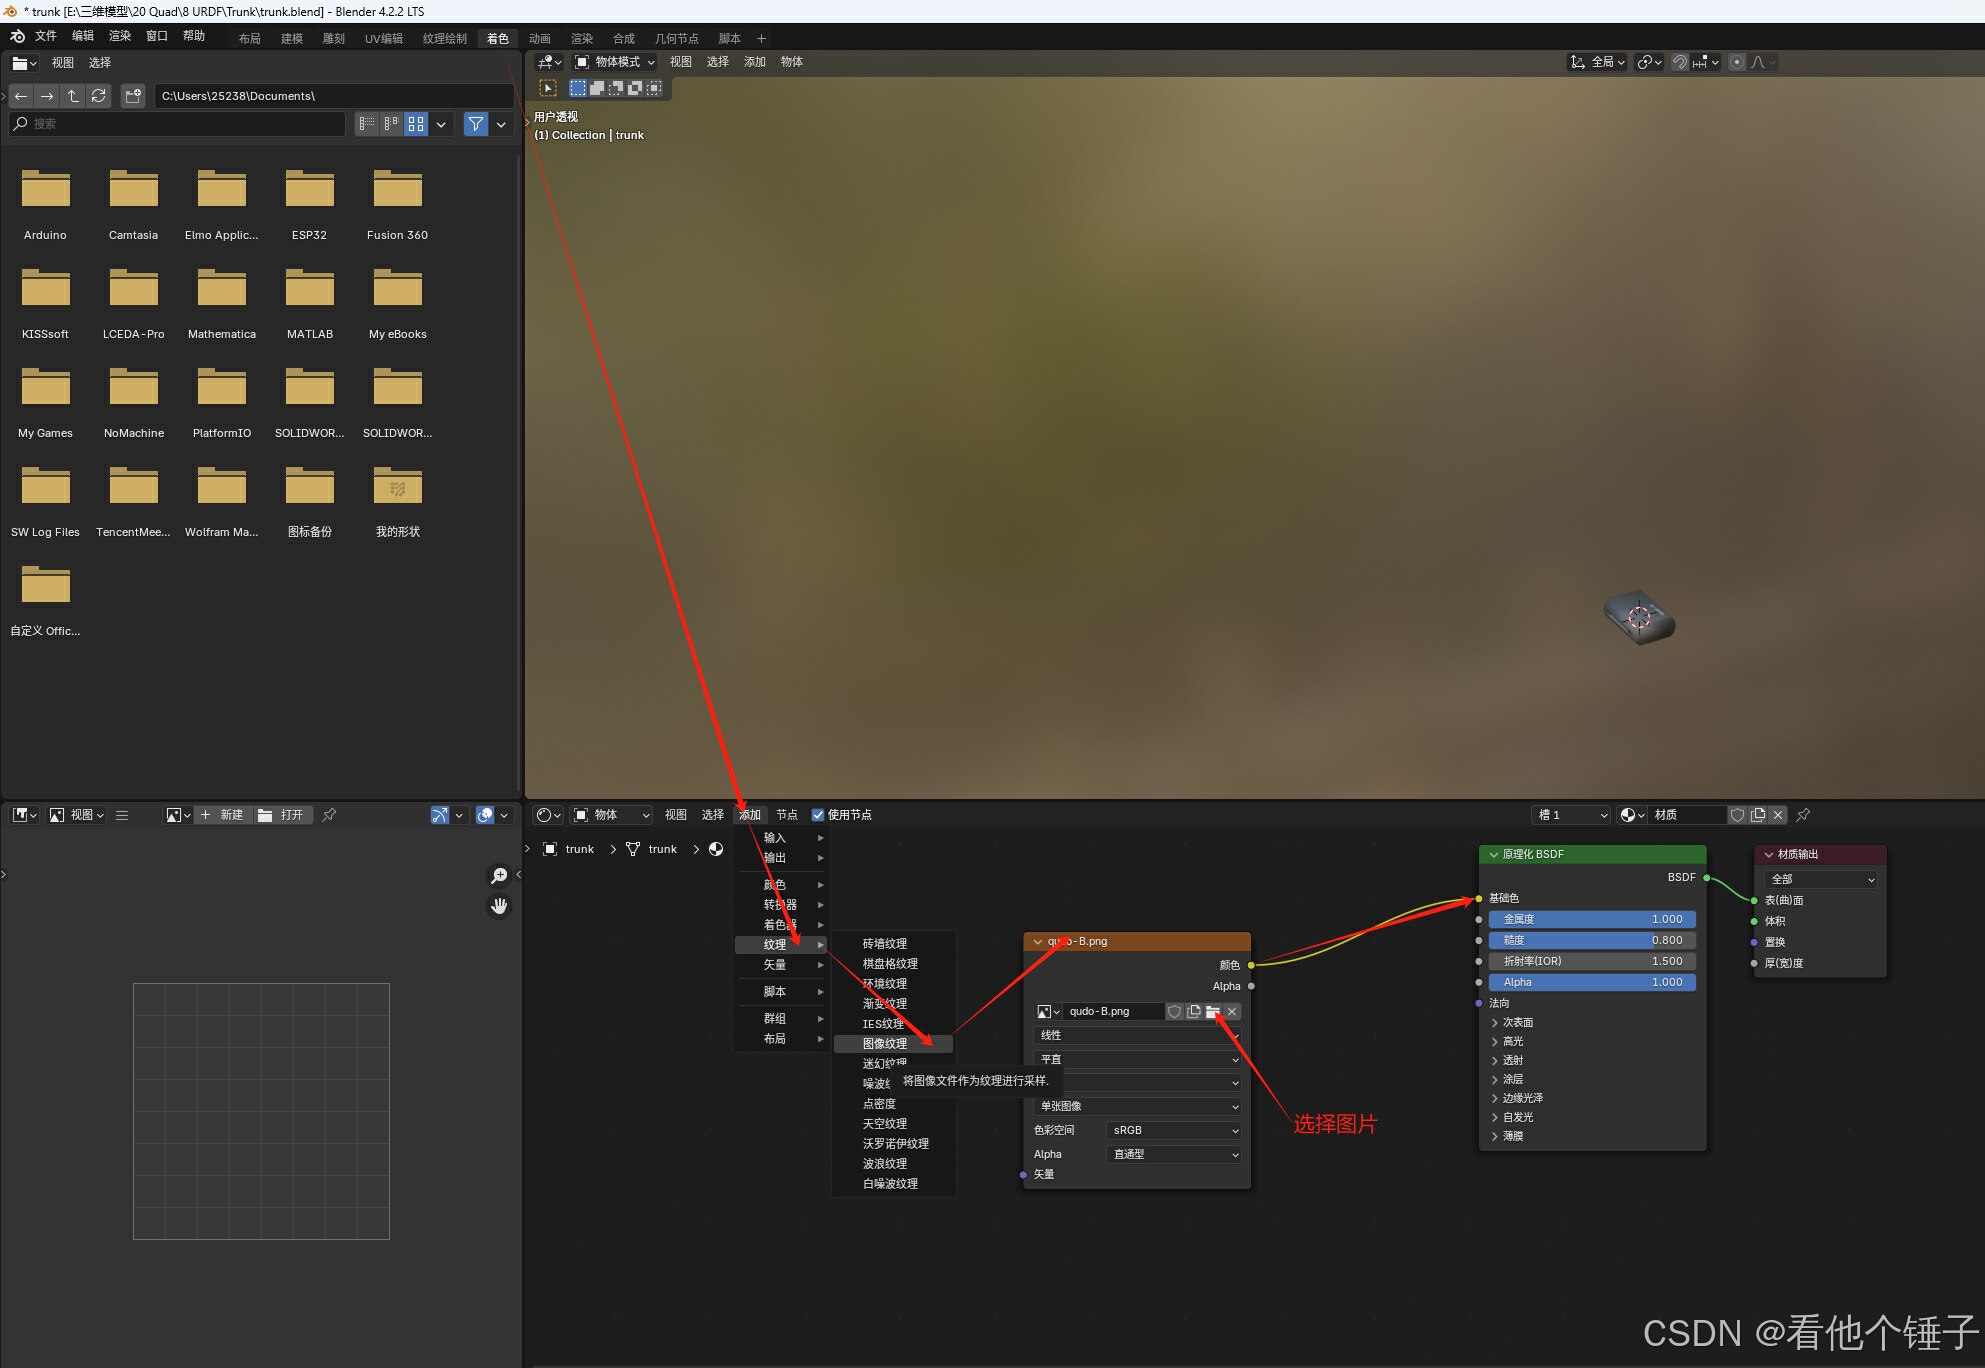The height and width of the screenshot is (1368, 1985).
Task: Click the 金属度 slider in Principled BSDF
Action: click(1591, 919)
